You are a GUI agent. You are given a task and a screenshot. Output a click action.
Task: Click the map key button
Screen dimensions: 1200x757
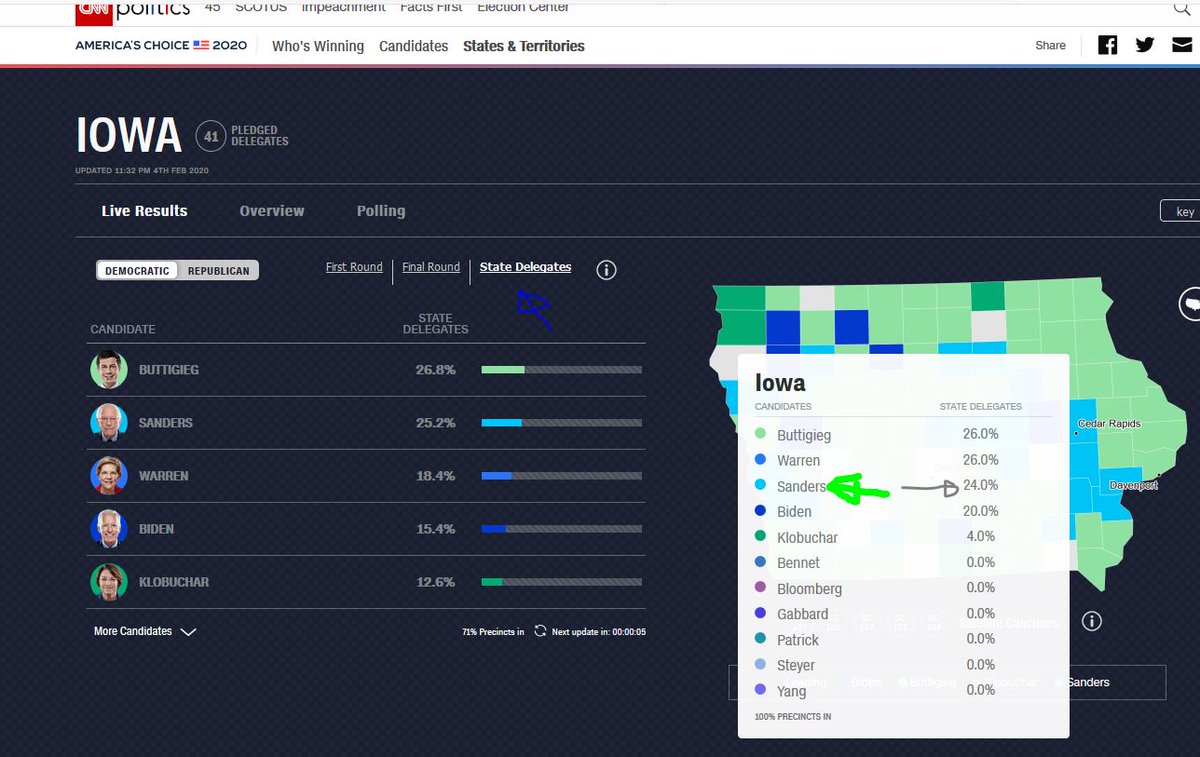[1181, 211]
